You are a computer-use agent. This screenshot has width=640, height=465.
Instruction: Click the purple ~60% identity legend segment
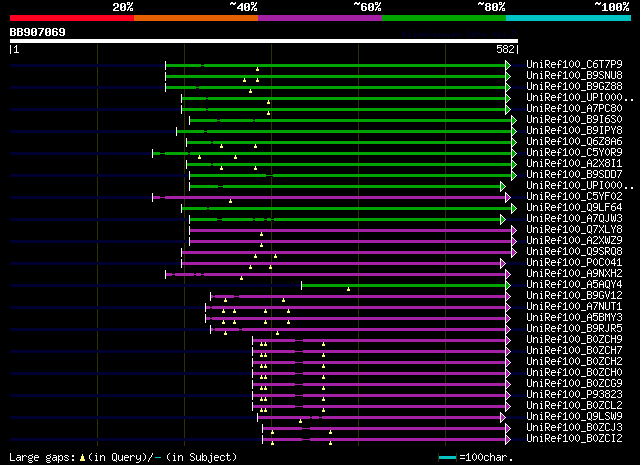pyautogui.click(x=320, y=18)
